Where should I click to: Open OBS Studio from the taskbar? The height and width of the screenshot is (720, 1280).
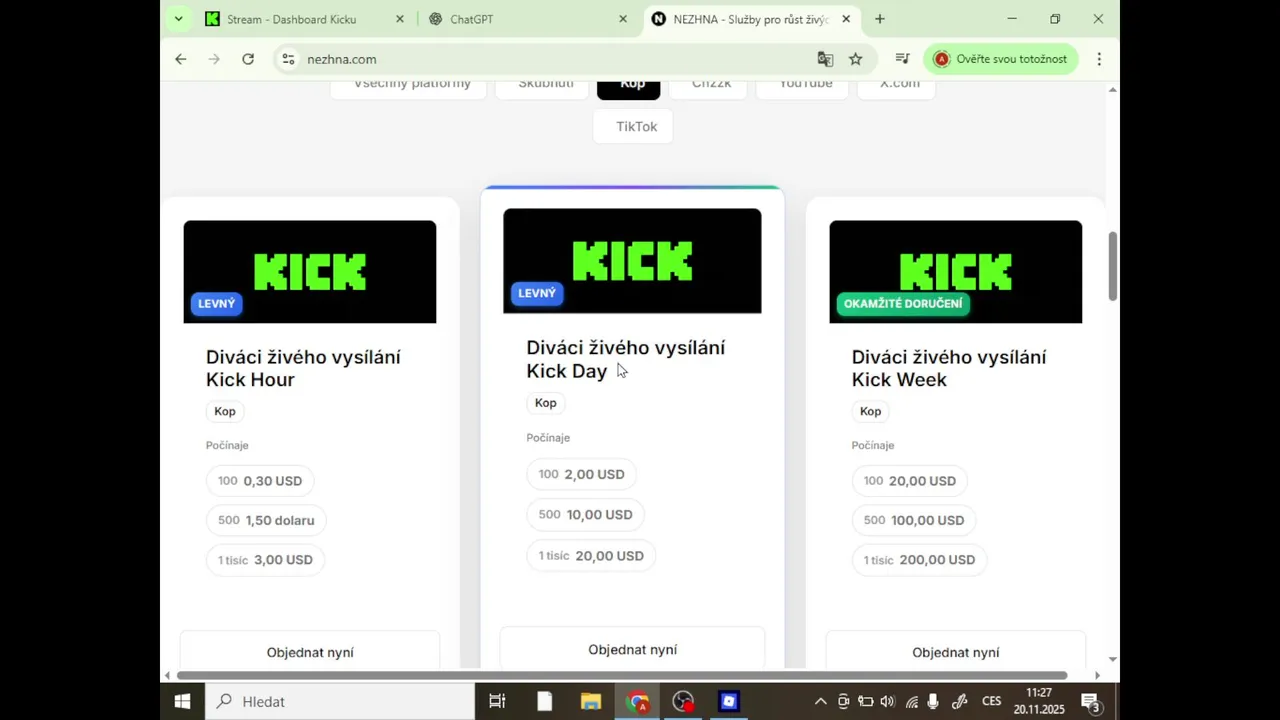683,701
